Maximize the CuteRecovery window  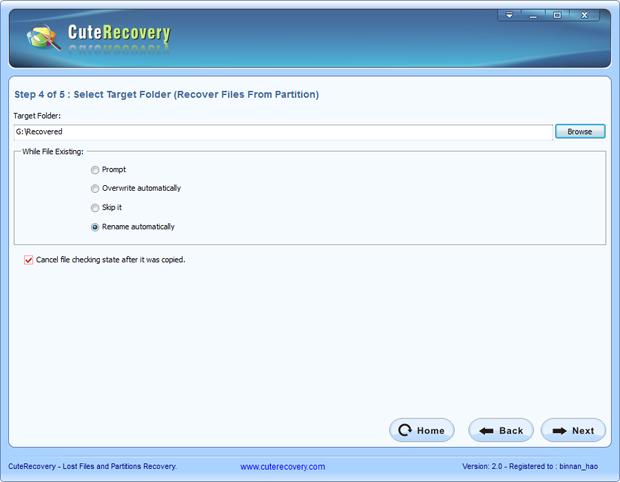pyautogui.click(x=557, y=15)
